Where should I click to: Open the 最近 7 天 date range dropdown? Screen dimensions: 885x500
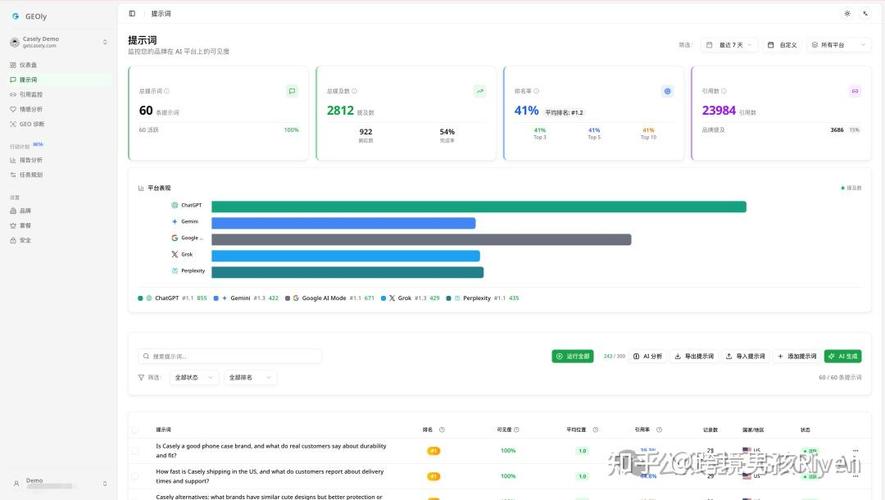point(729,45)
